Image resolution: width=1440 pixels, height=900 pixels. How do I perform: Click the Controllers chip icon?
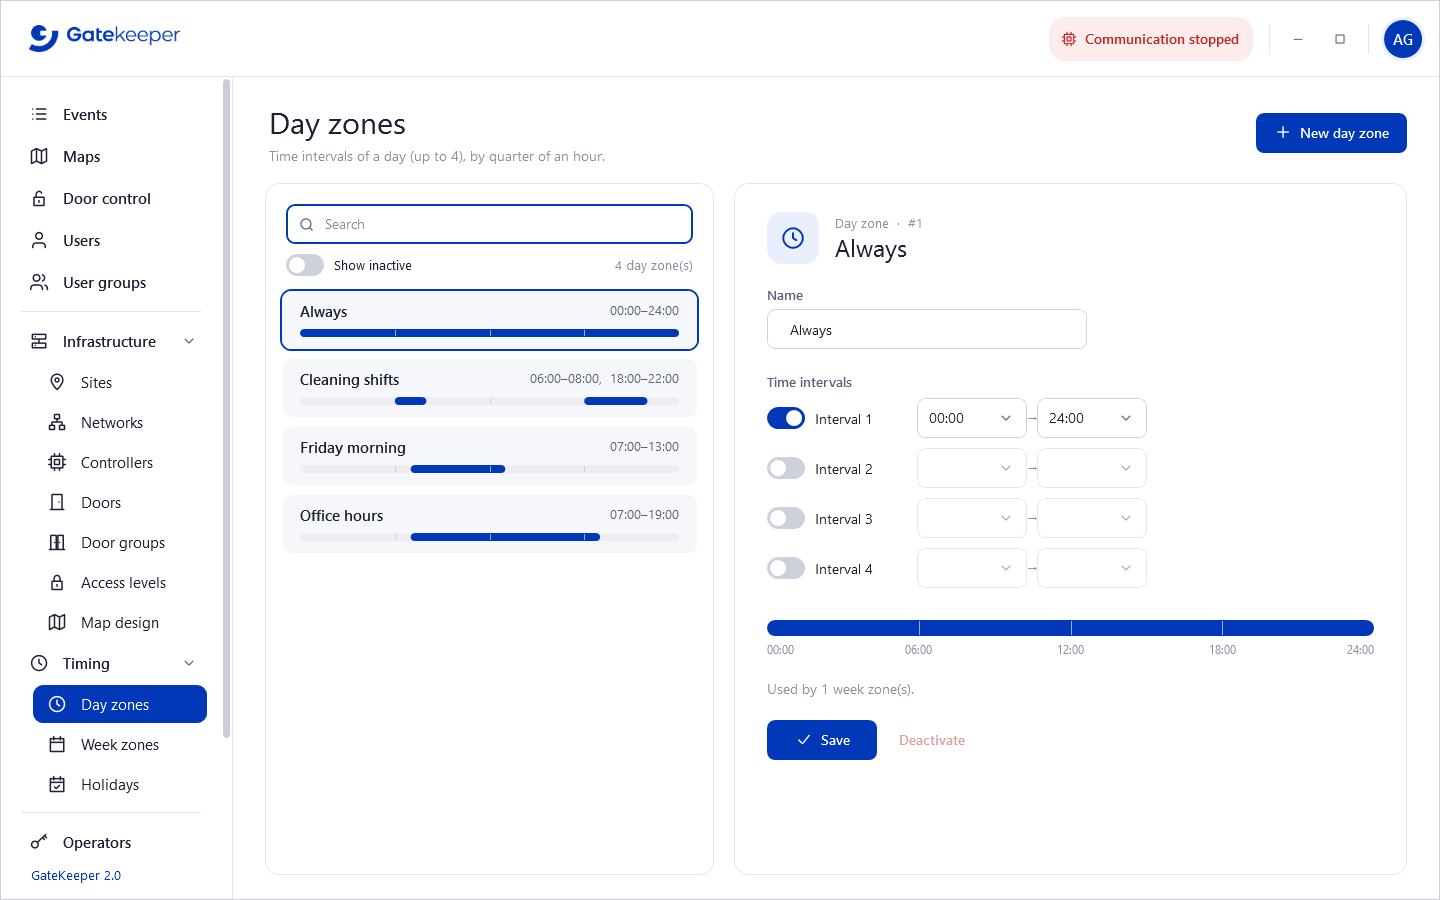(57, 462)
